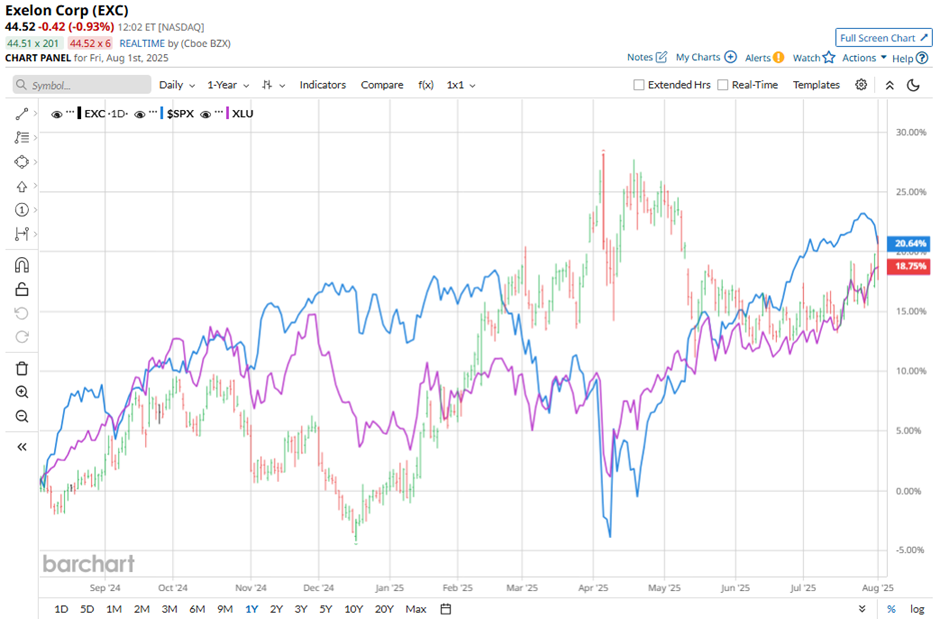Switch the axis to percent scale
Viewport: 940px width, 619px height.
click(x=891, y=609)
